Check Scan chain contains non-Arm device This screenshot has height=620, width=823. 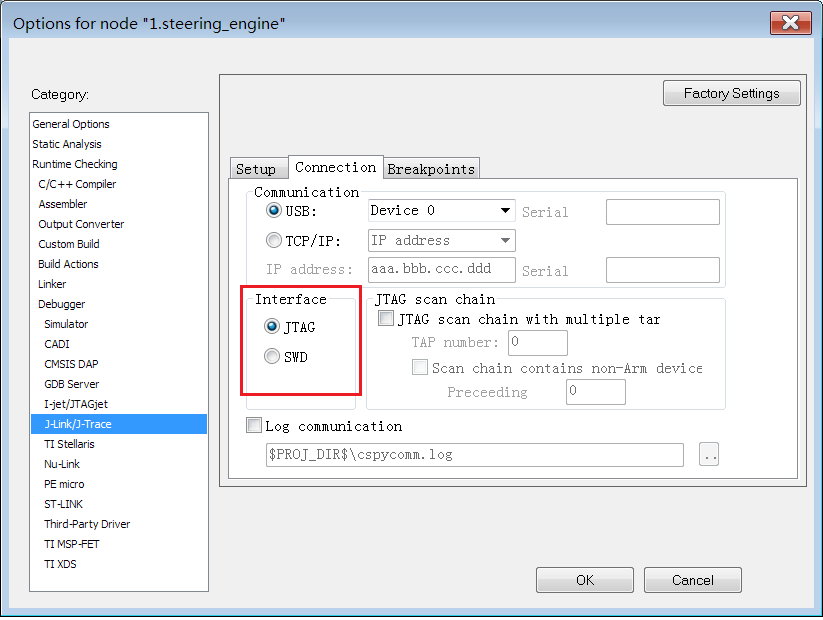point(420,367)
